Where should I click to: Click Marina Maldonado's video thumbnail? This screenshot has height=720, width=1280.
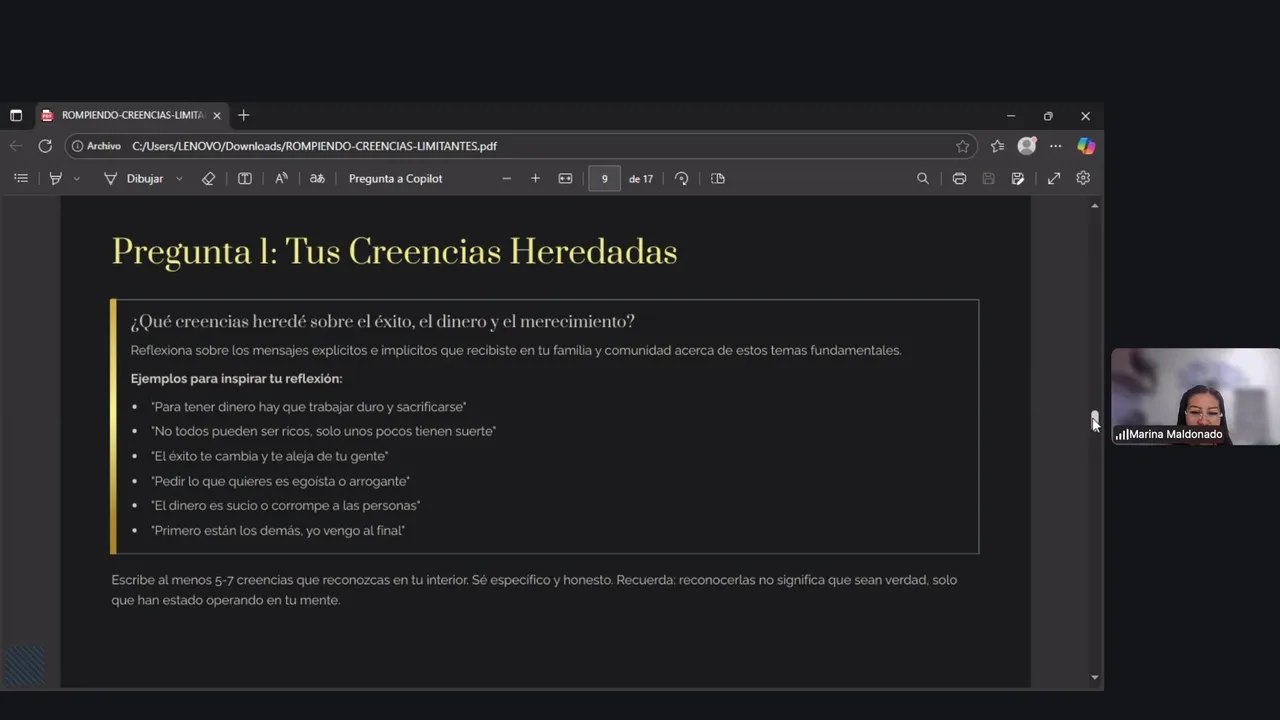pyautogui.click(x=1195, y=396)
